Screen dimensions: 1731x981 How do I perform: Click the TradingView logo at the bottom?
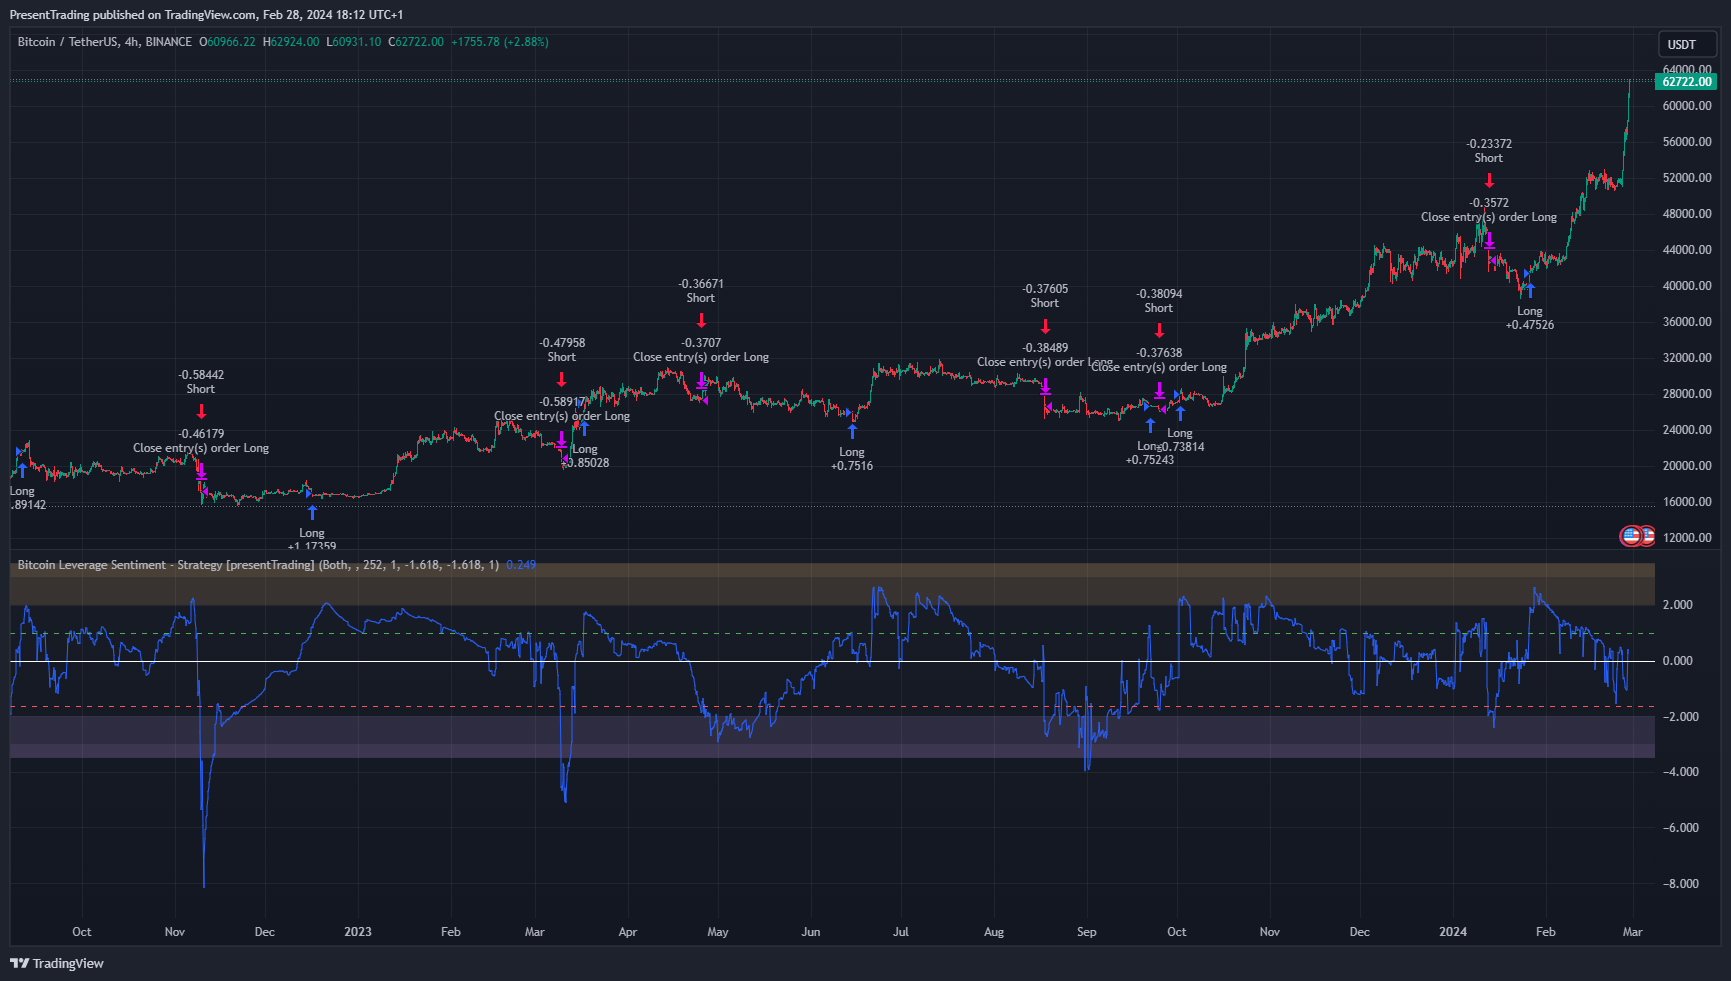[57, 963]
